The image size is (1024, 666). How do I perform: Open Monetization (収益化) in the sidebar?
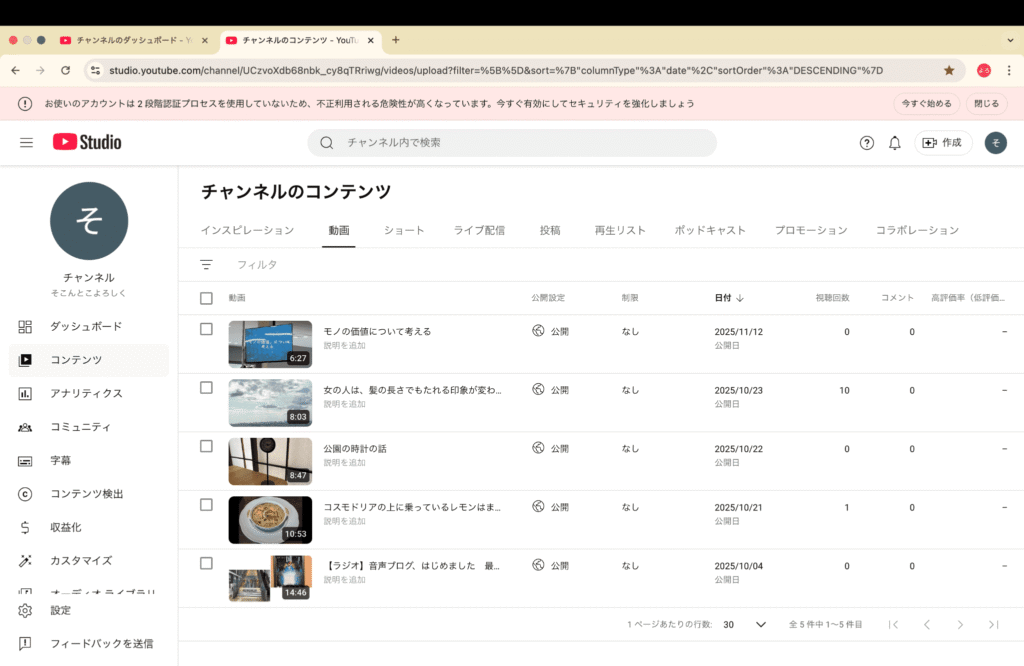point(66,527)
